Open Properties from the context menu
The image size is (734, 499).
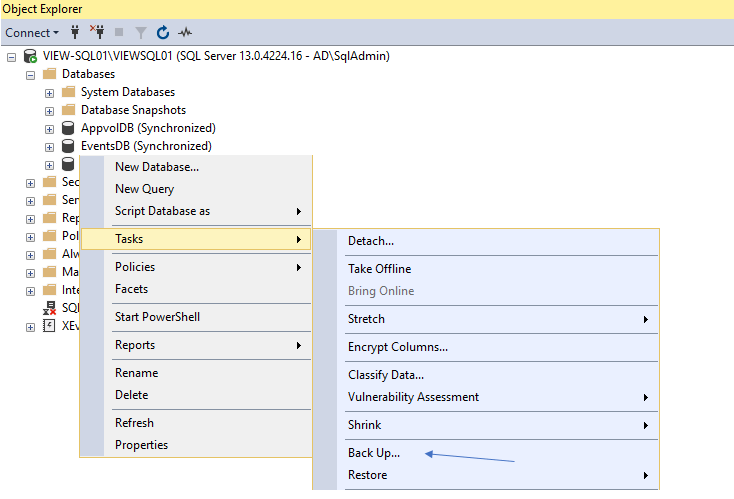(x=141, y=445)
